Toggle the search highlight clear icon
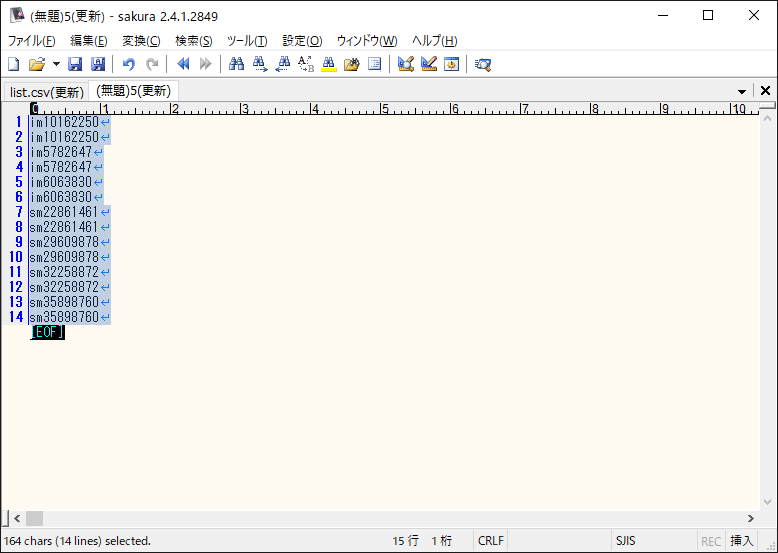The width and height of the screenshot is (778, 553). click(328, 64)
